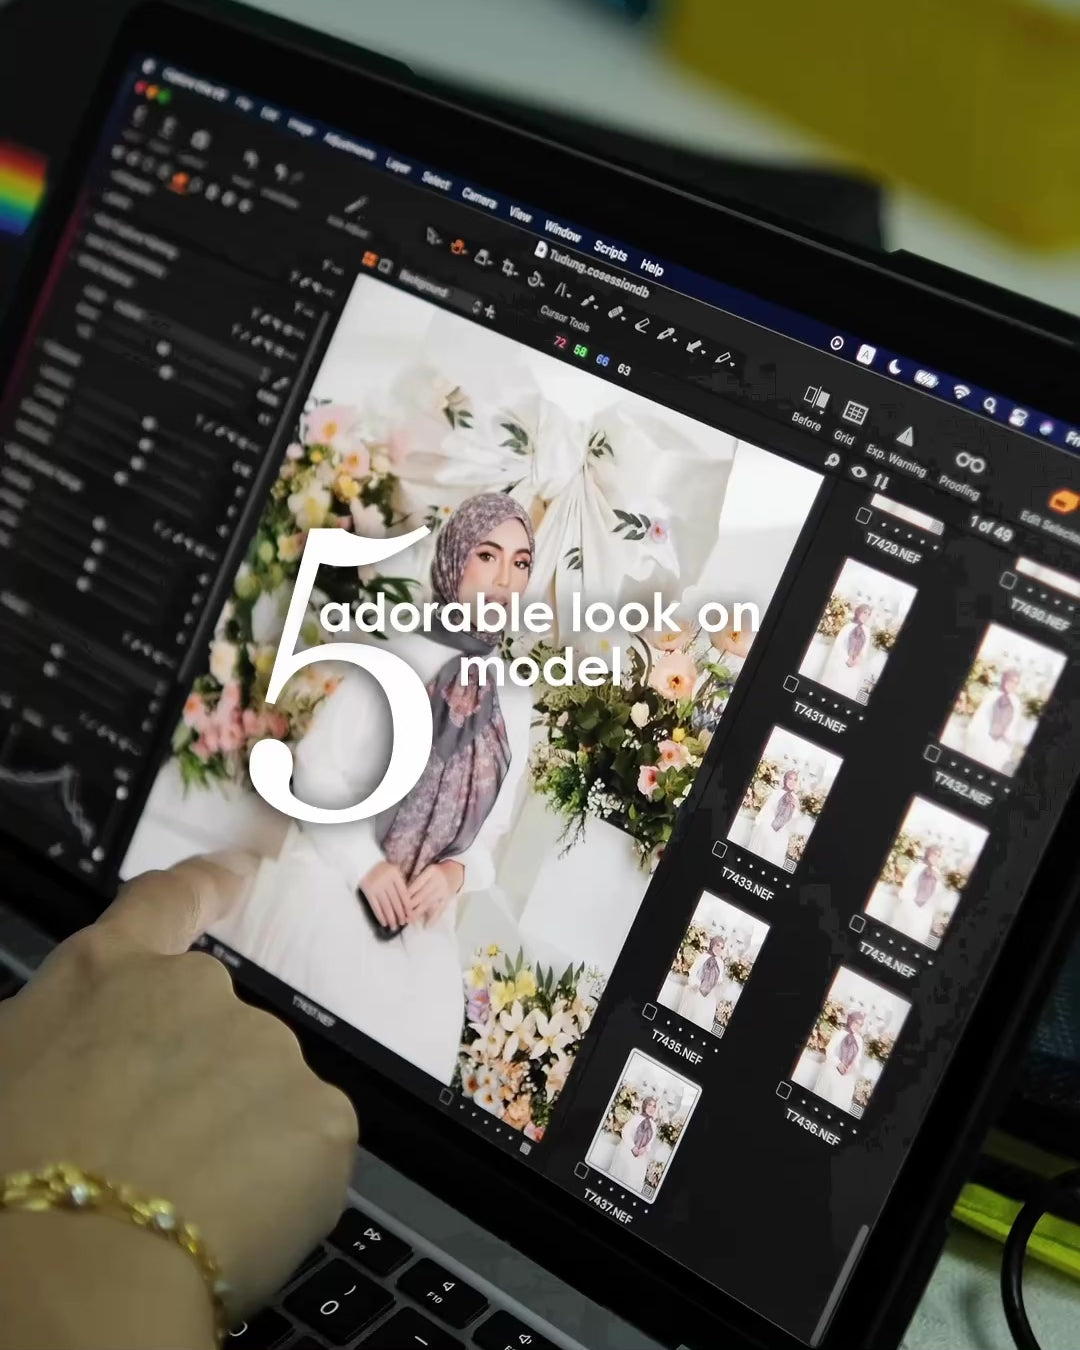Select the annotation pencil tool
The image size is (1080, 1350).
click(723, 358)
